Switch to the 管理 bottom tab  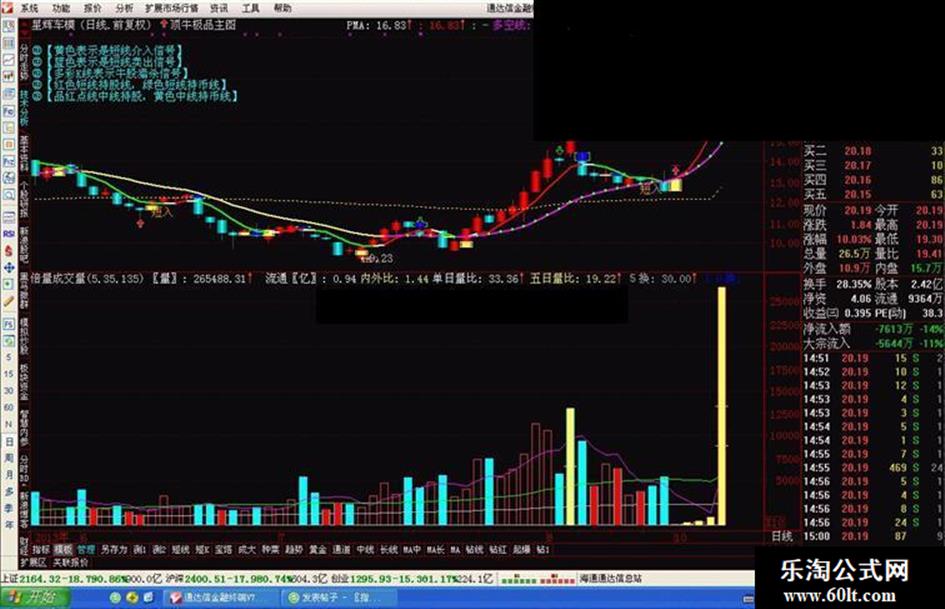pyautogui.click(x=85, y=550)
